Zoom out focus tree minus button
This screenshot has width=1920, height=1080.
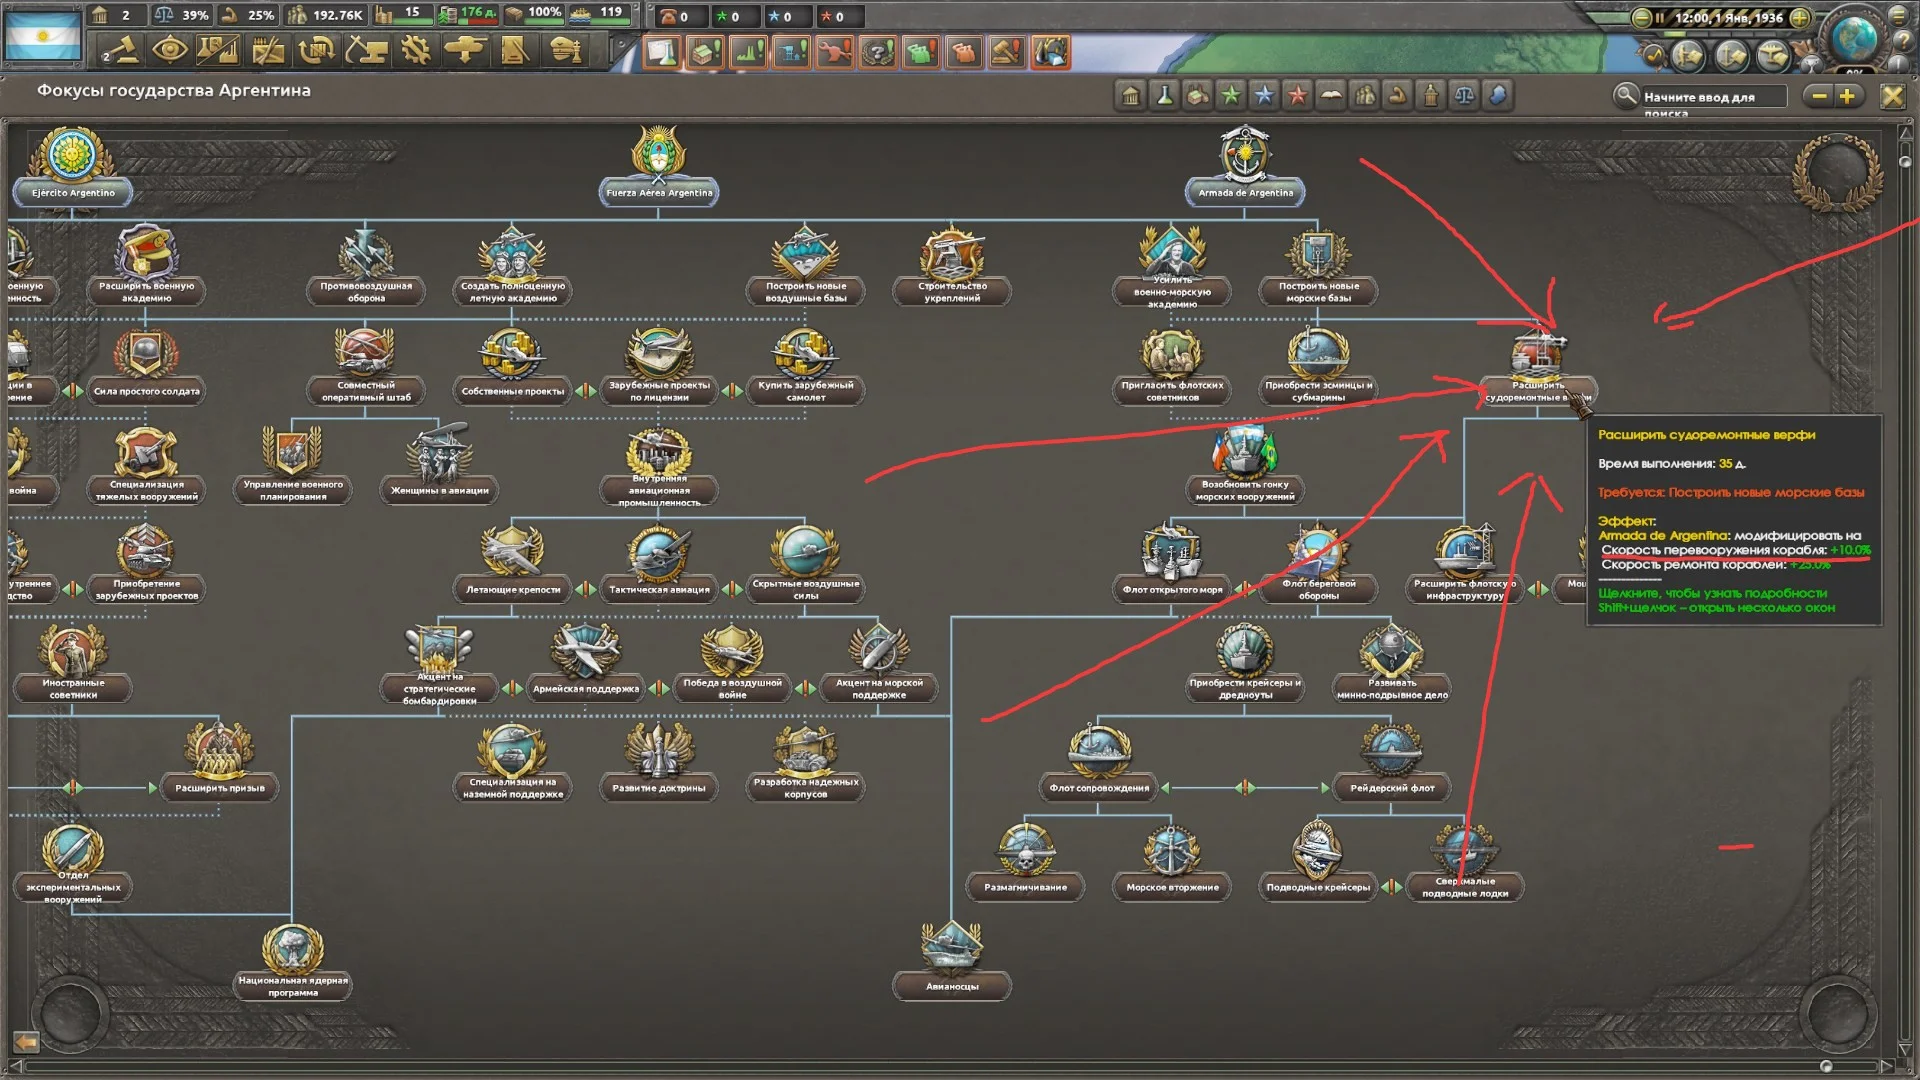[1819, 96]
